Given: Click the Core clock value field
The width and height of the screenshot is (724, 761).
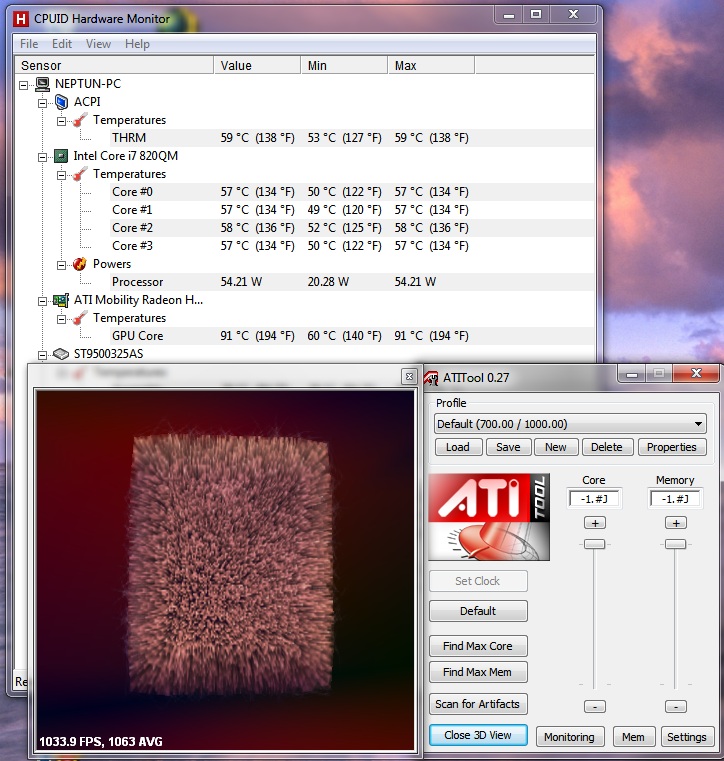Looking at the screenshot, I should pyautogui.click(x=594, y=499).
